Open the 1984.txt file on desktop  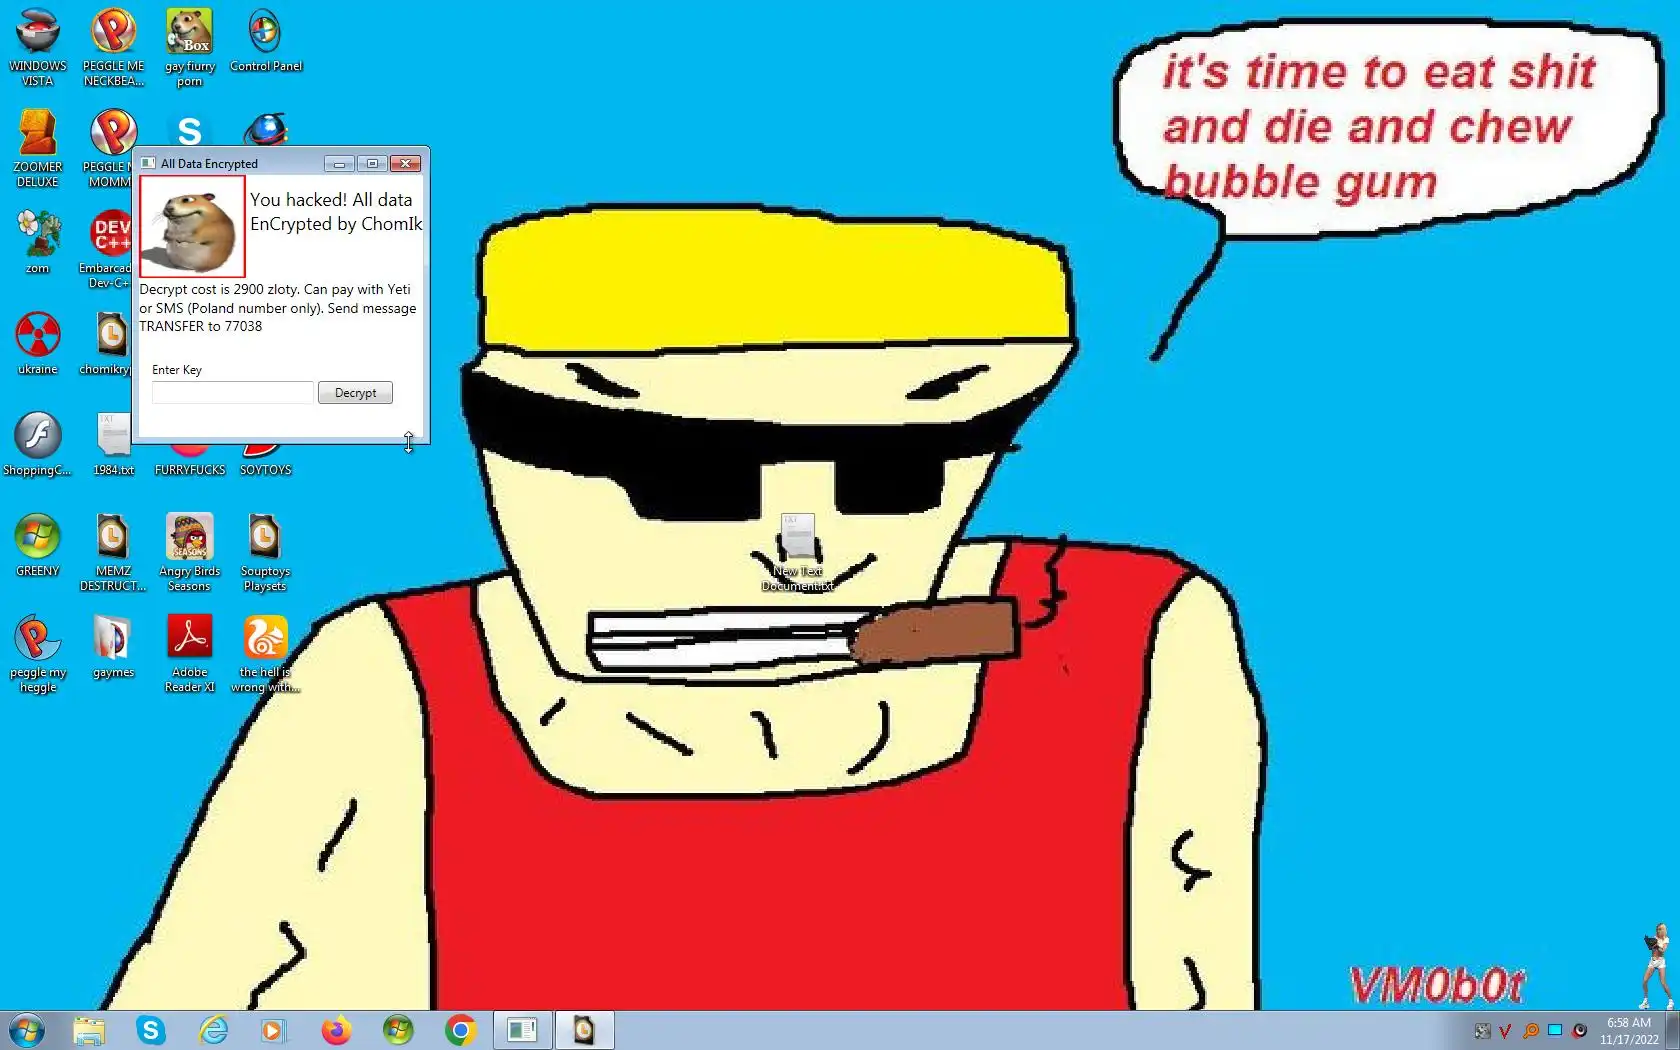(113, 444)
